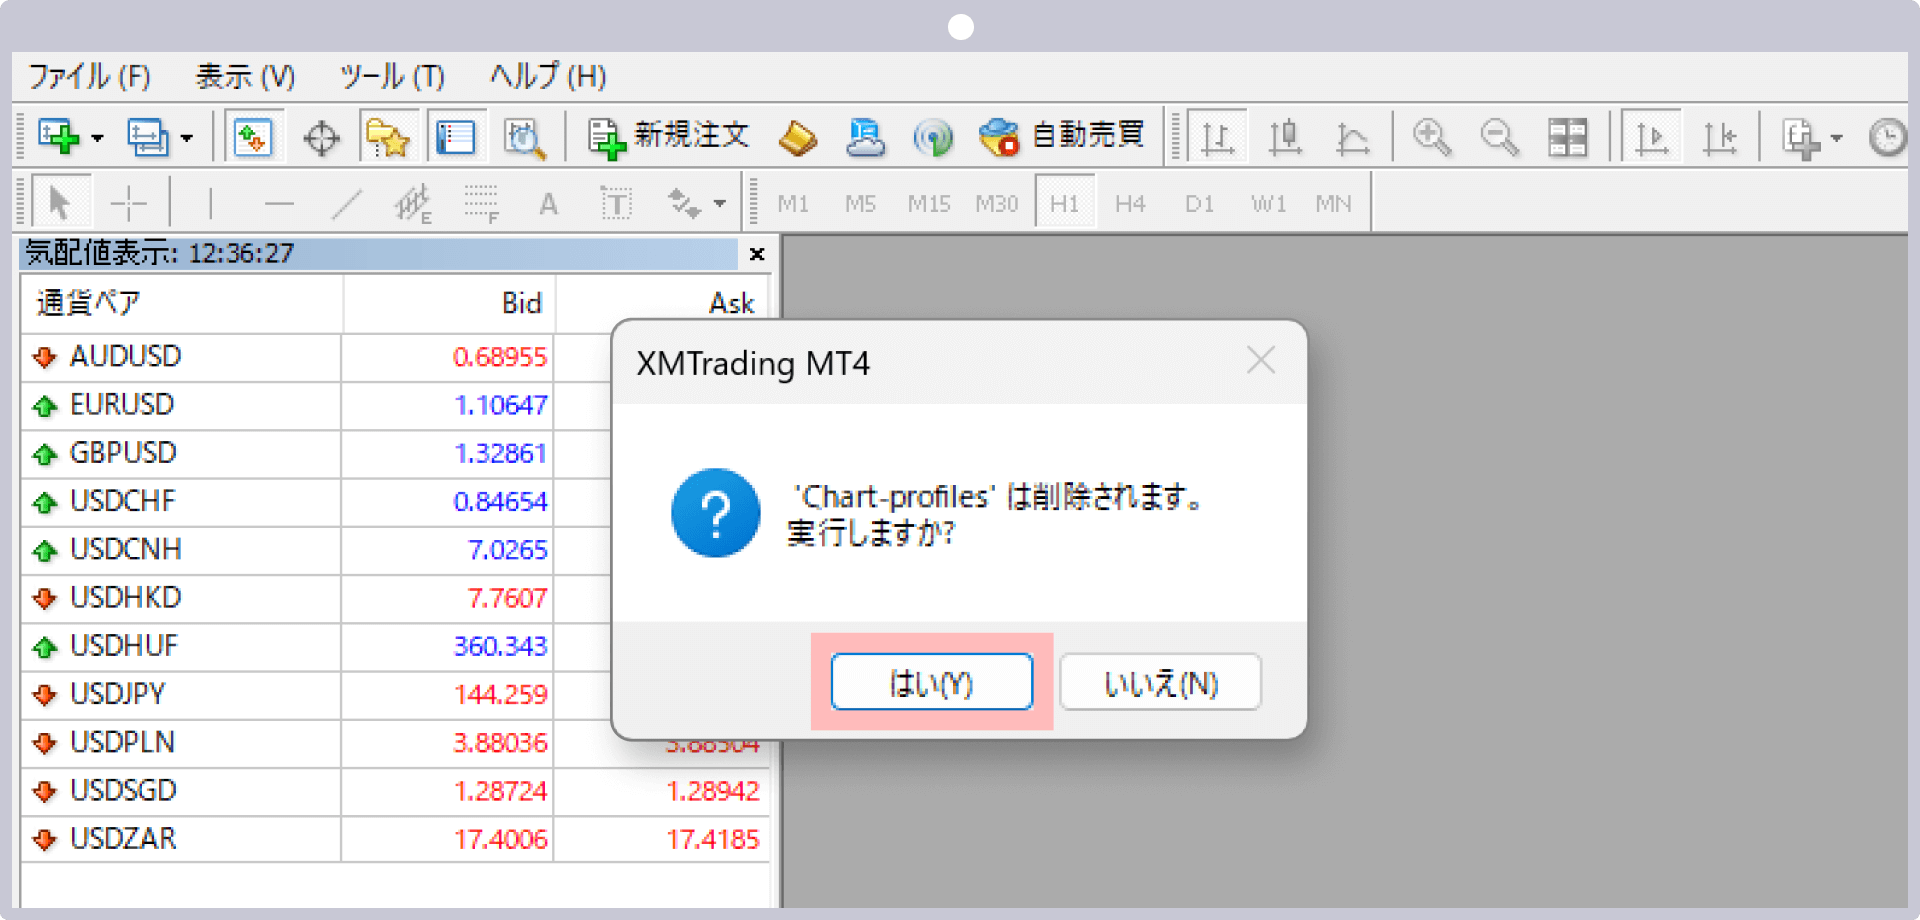Click the 通貨ペア column header
The width and height of the screenshot is (1920, 920).
[182, 303]
